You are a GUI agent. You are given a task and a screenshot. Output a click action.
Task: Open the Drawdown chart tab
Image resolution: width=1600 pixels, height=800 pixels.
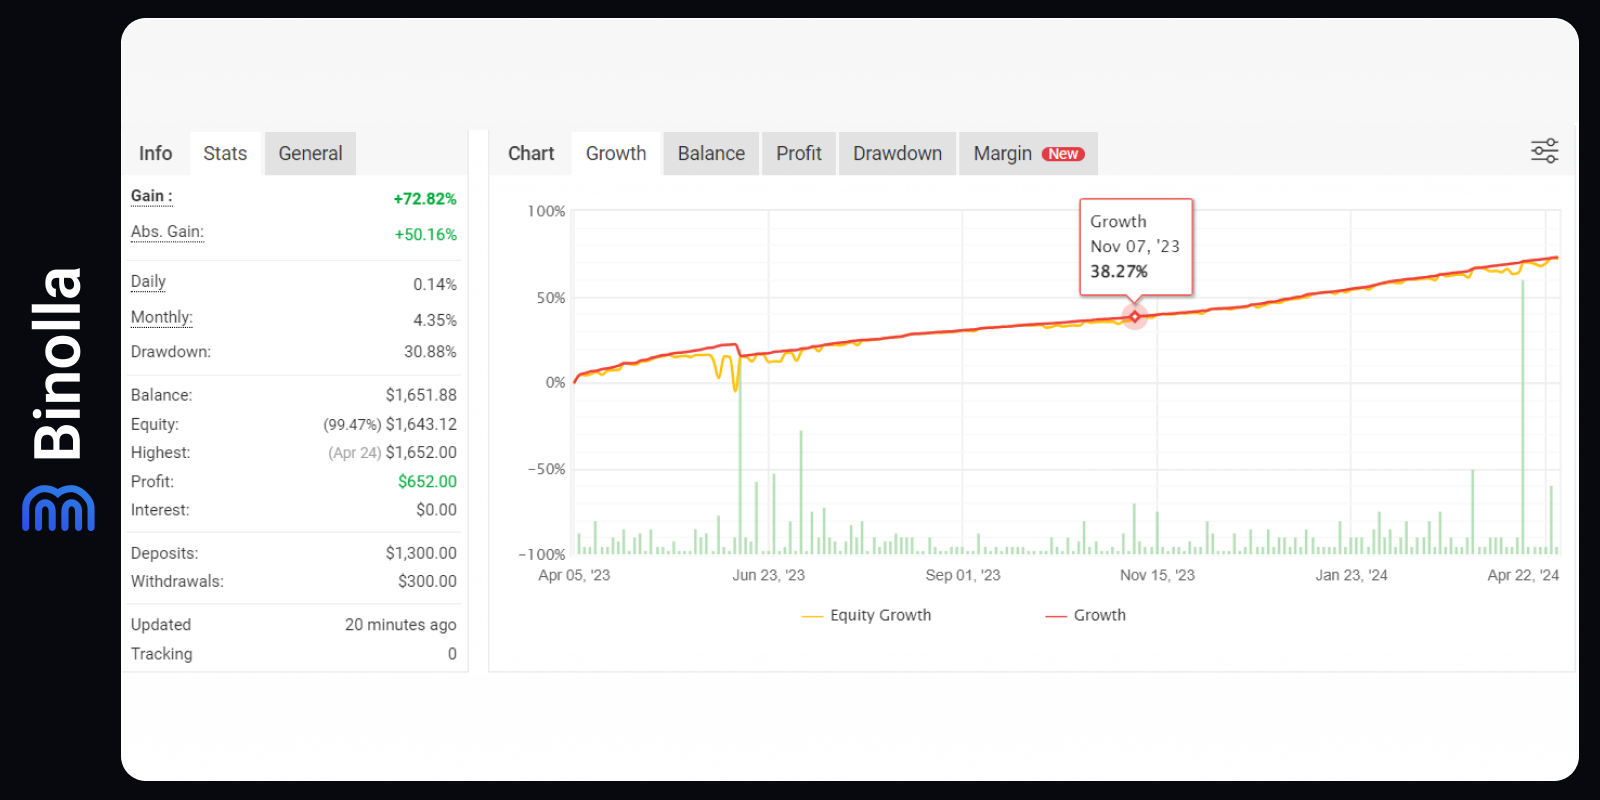pyautogui.click(x=897, y=153)
